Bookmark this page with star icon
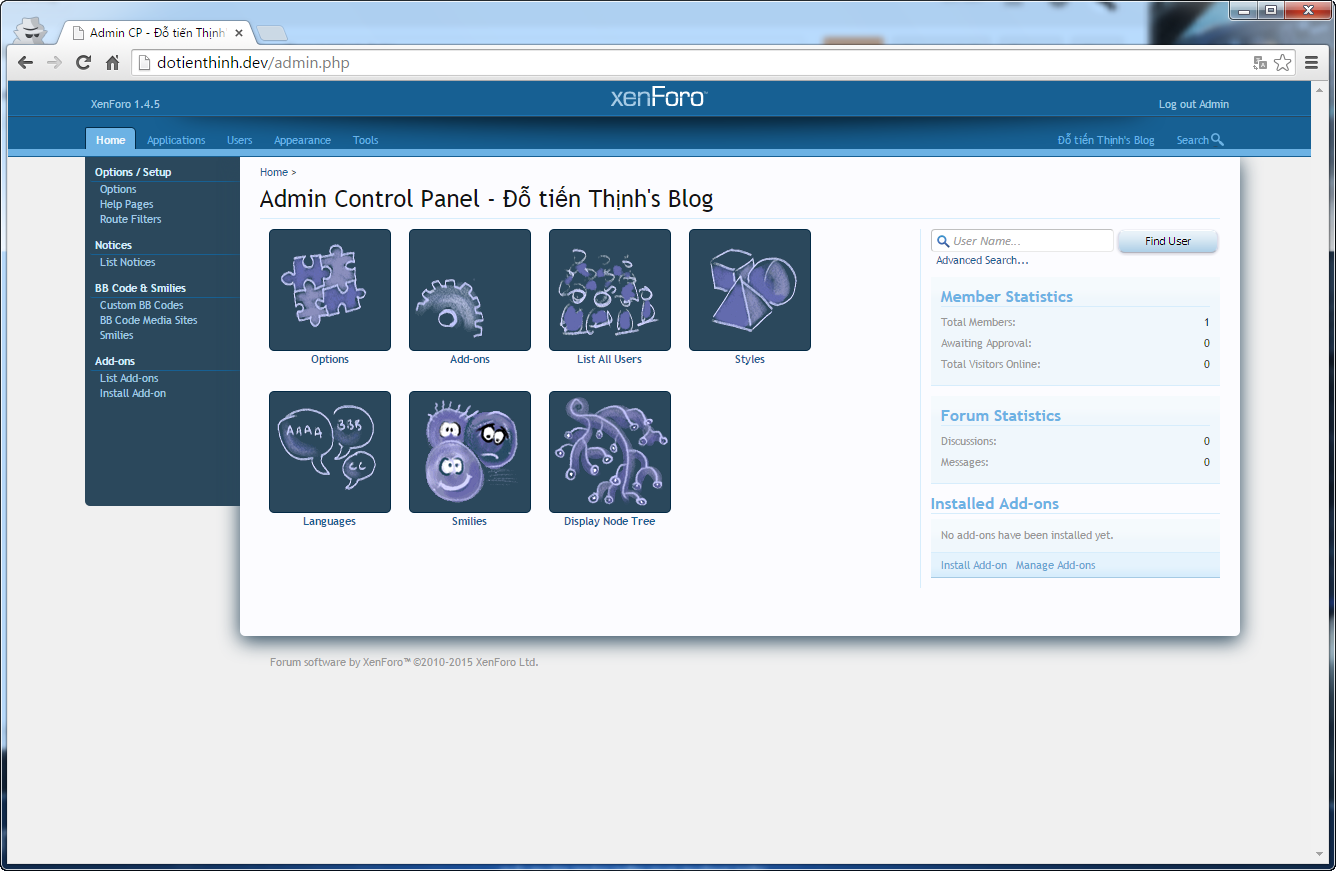 1283,63
